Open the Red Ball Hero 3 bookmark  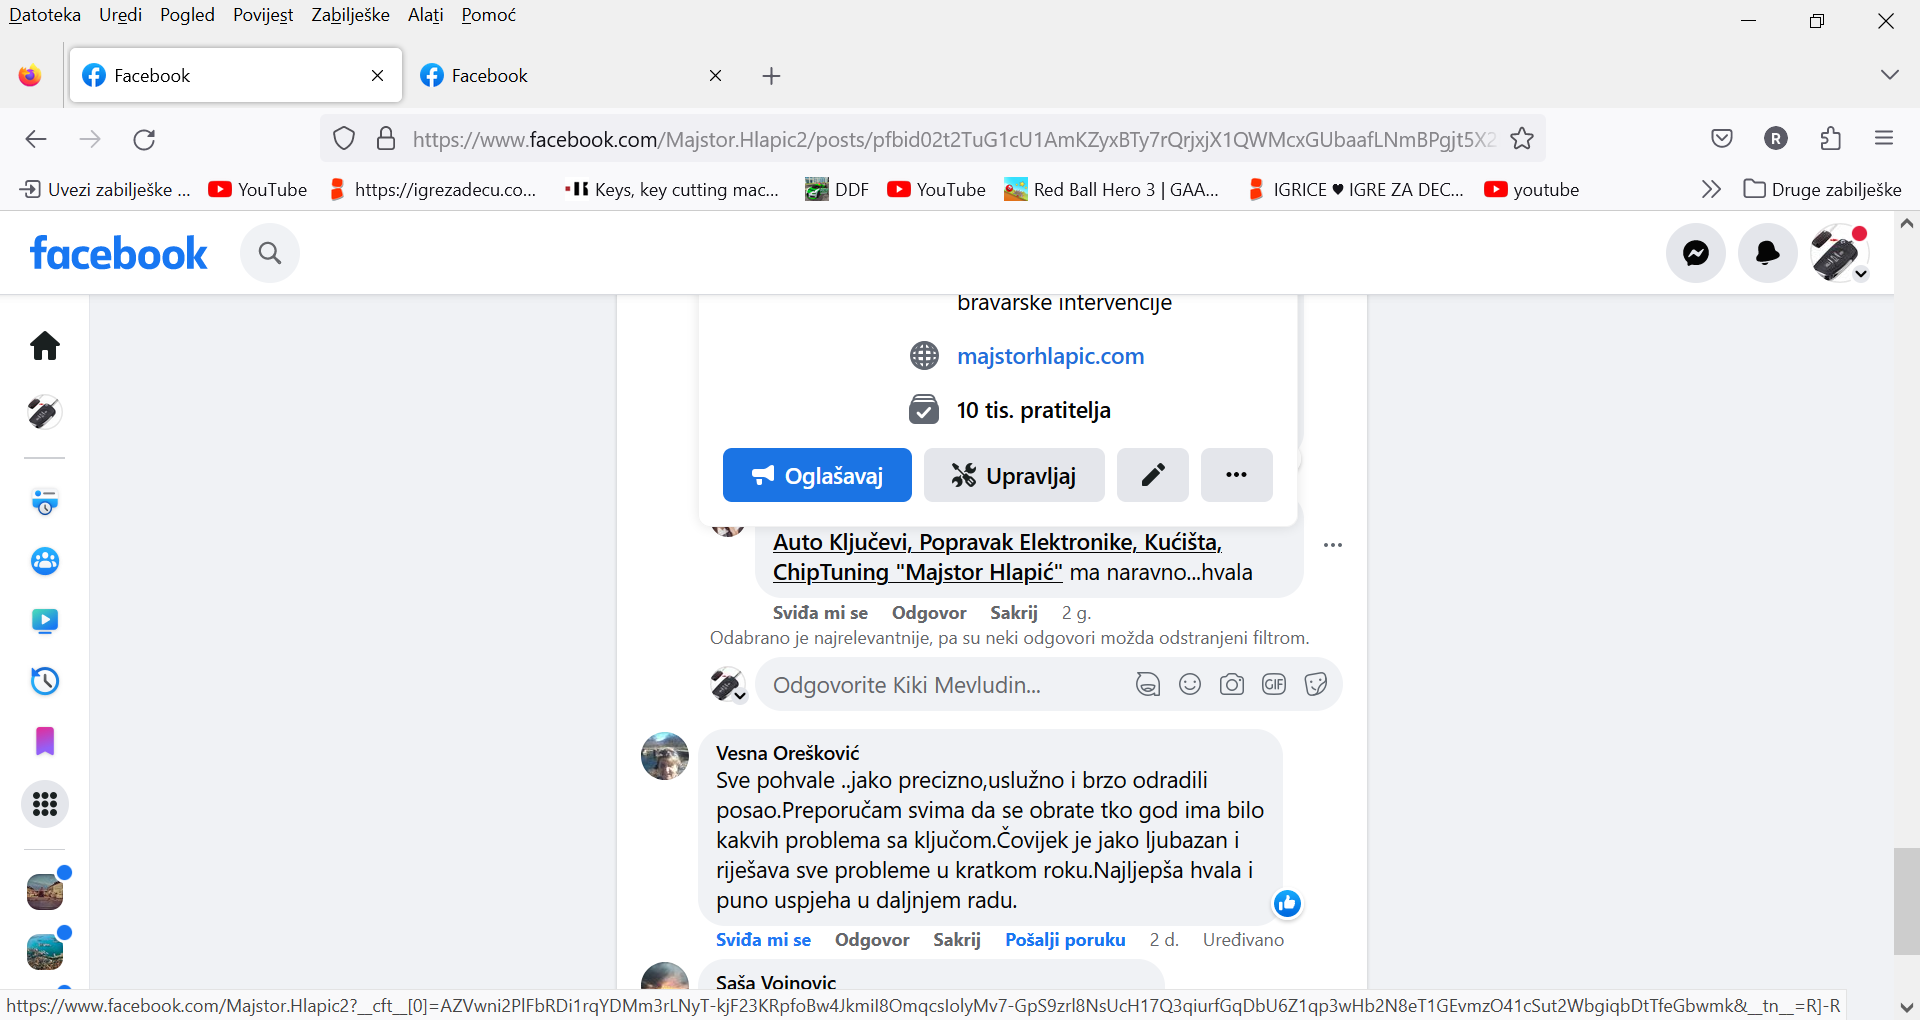pyautogui.click(x=1111, y=189)
